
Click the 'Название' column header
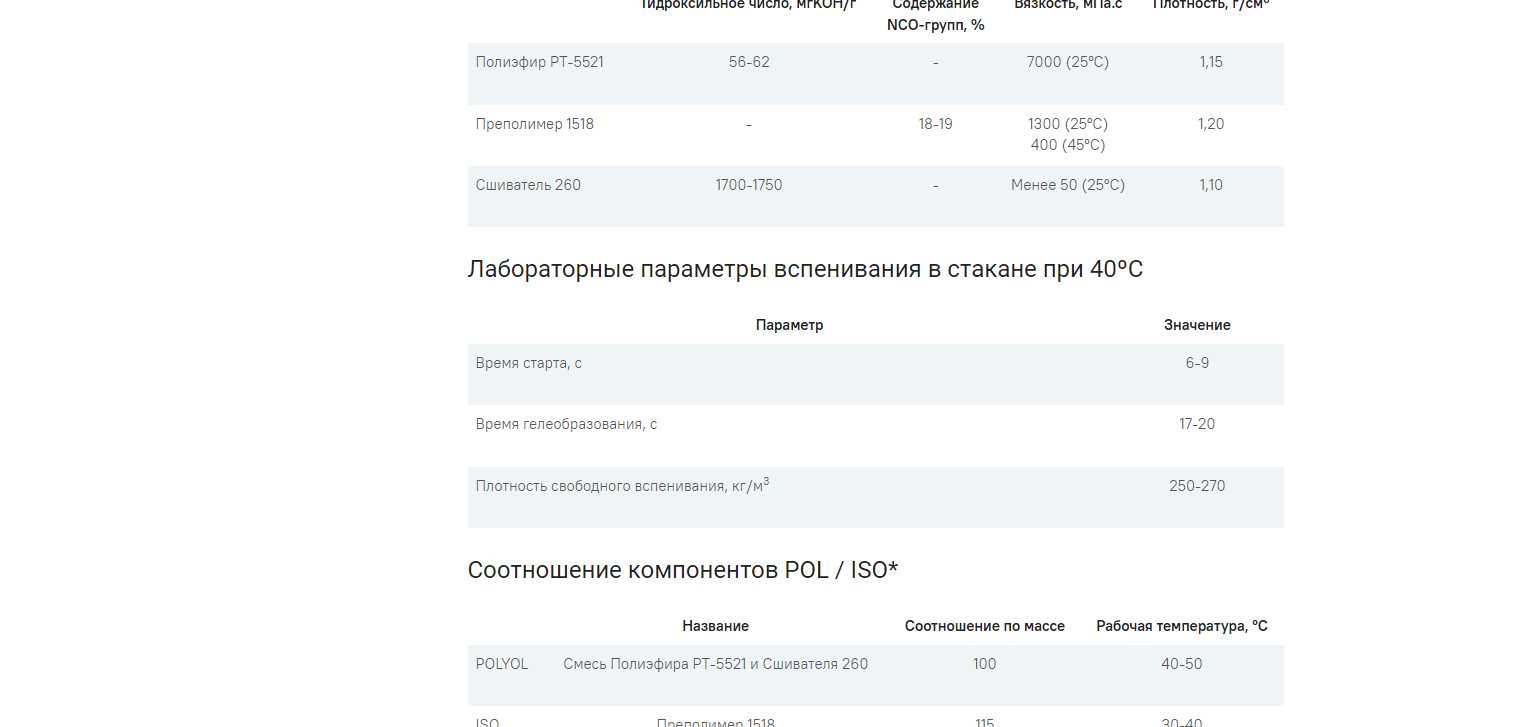[x=716, y=626]
